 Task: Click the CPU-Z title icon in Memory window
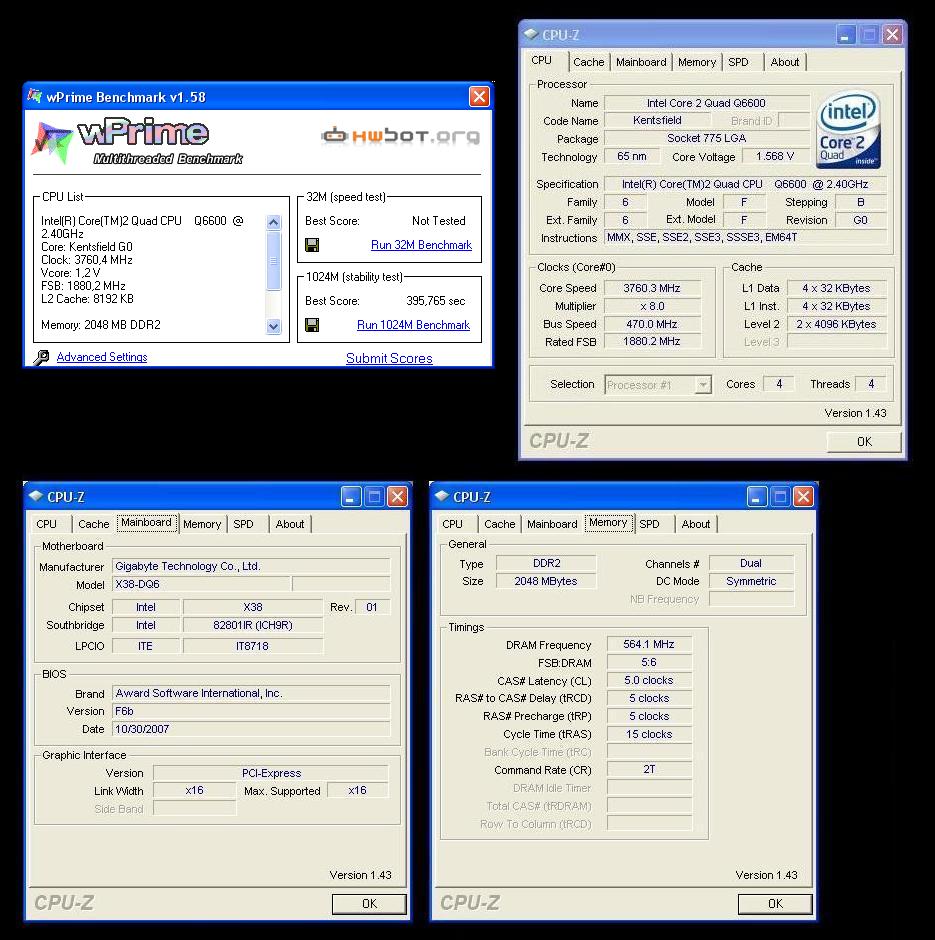pos(442,496)
